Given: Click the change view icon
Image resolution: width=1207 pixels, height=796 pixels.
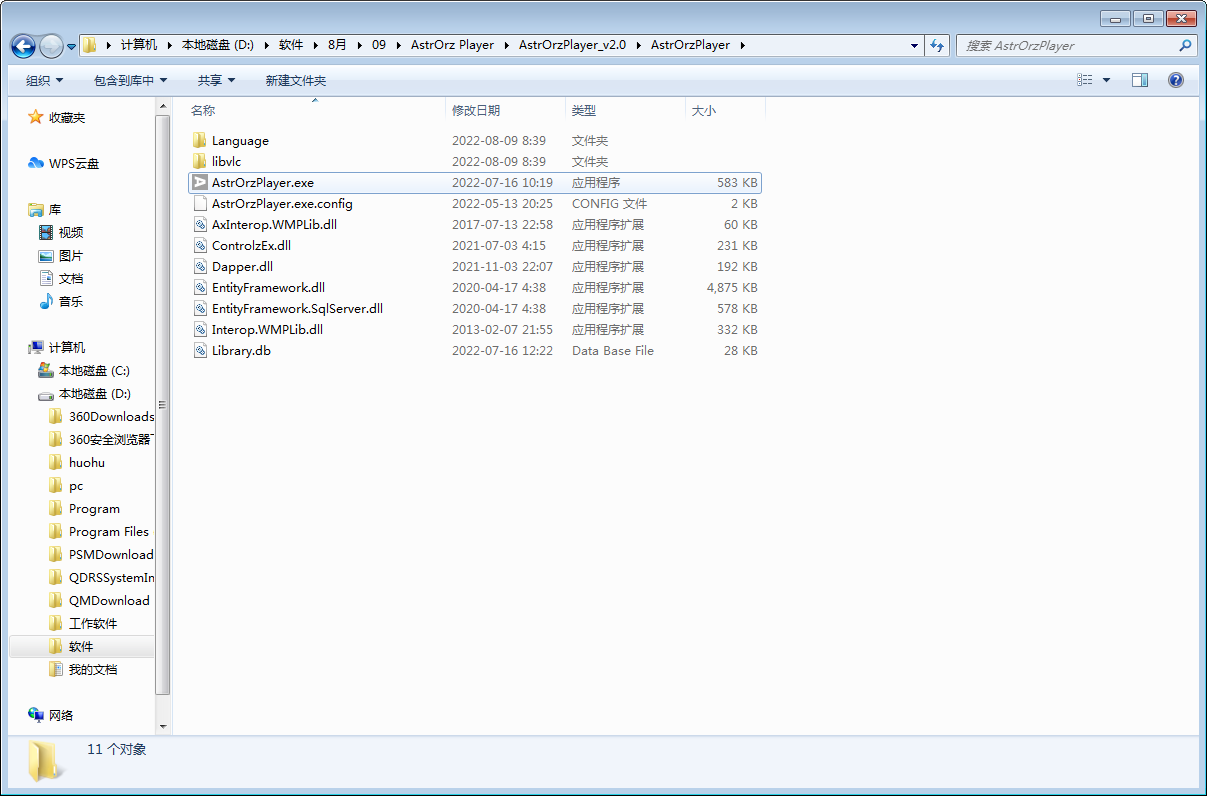Looking at the screenshot, I should point(1085,80).
